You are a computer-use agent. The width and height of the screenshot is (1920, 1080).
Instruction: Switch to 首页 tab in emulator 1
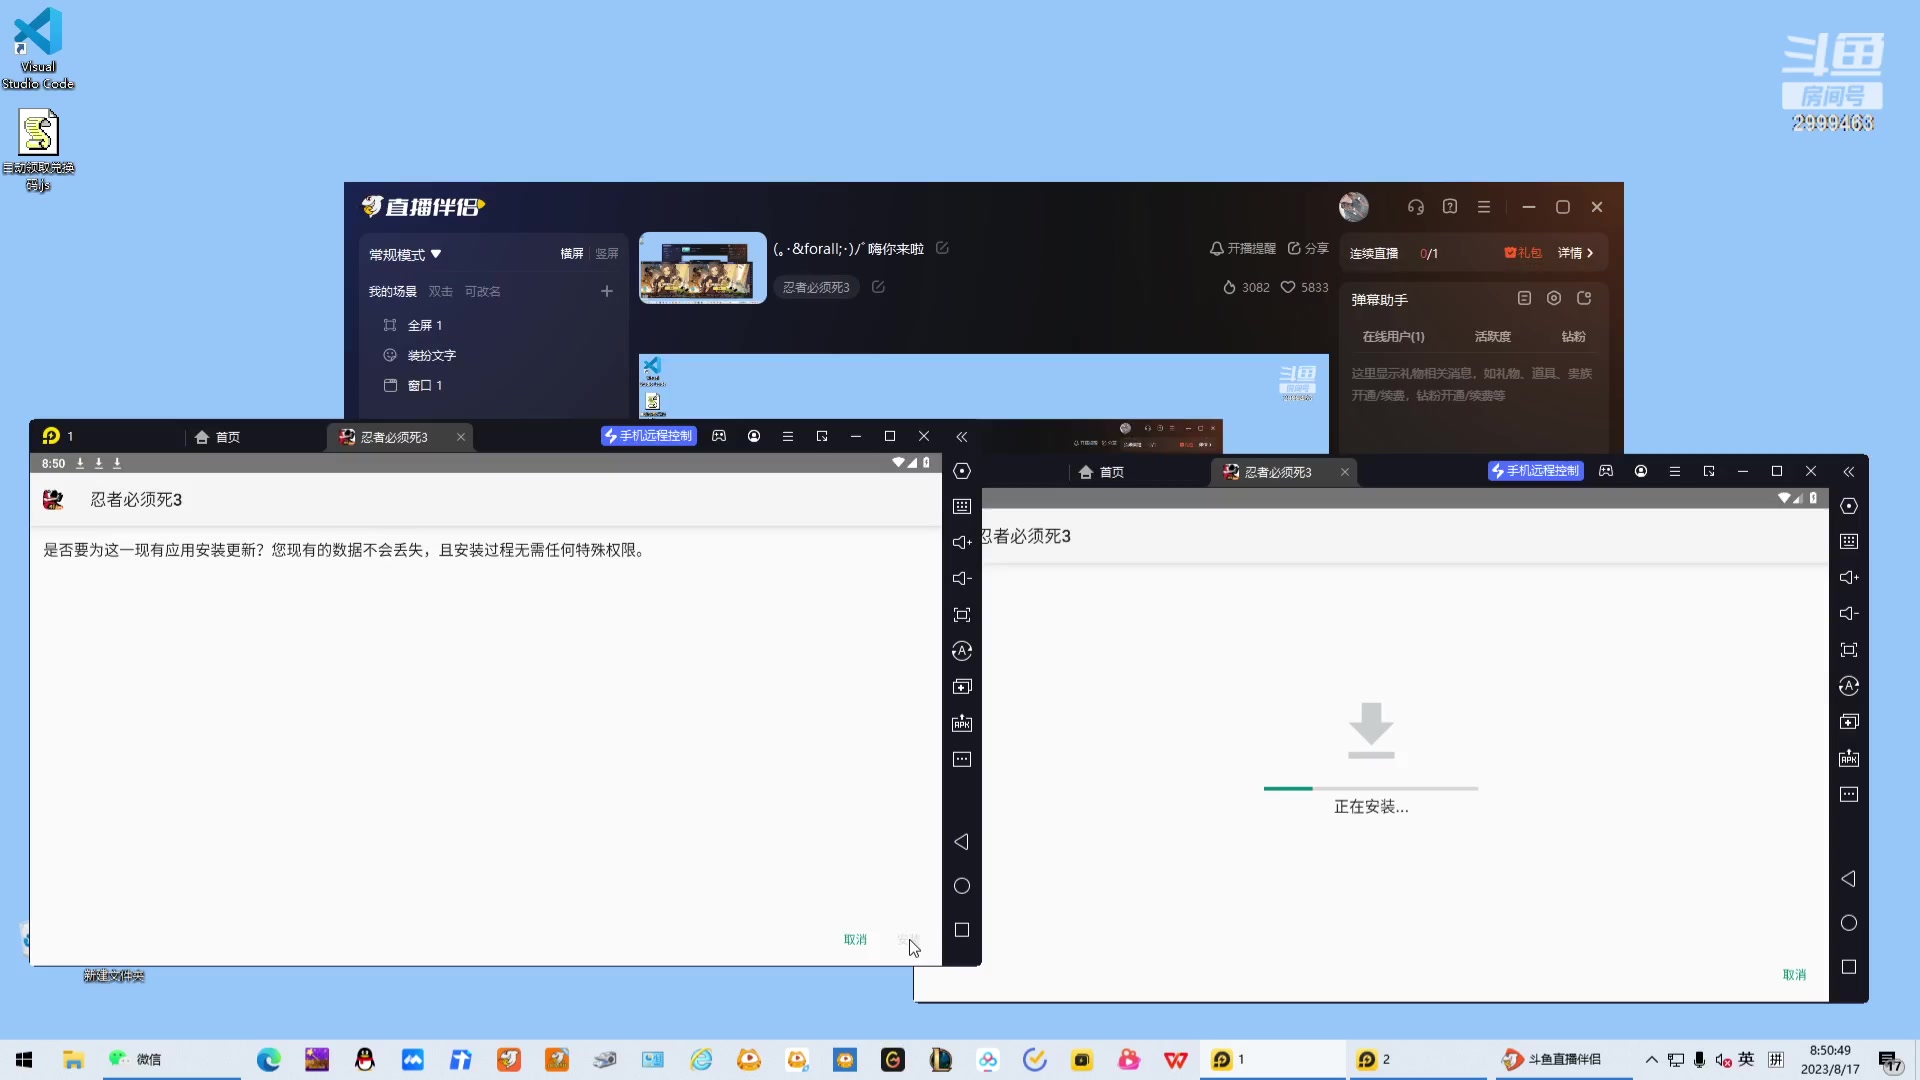click(218, 437)
